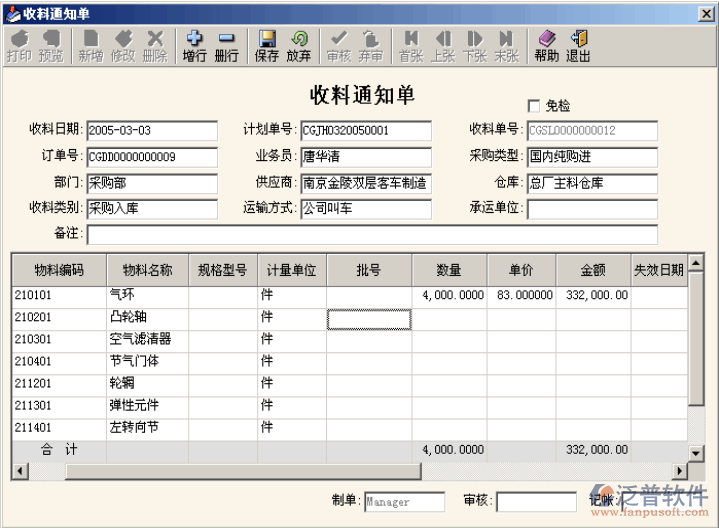The width and height of the screenshot is (719, 528).
Task: Click the 数量 column header
Action: (x=449, y=270)
